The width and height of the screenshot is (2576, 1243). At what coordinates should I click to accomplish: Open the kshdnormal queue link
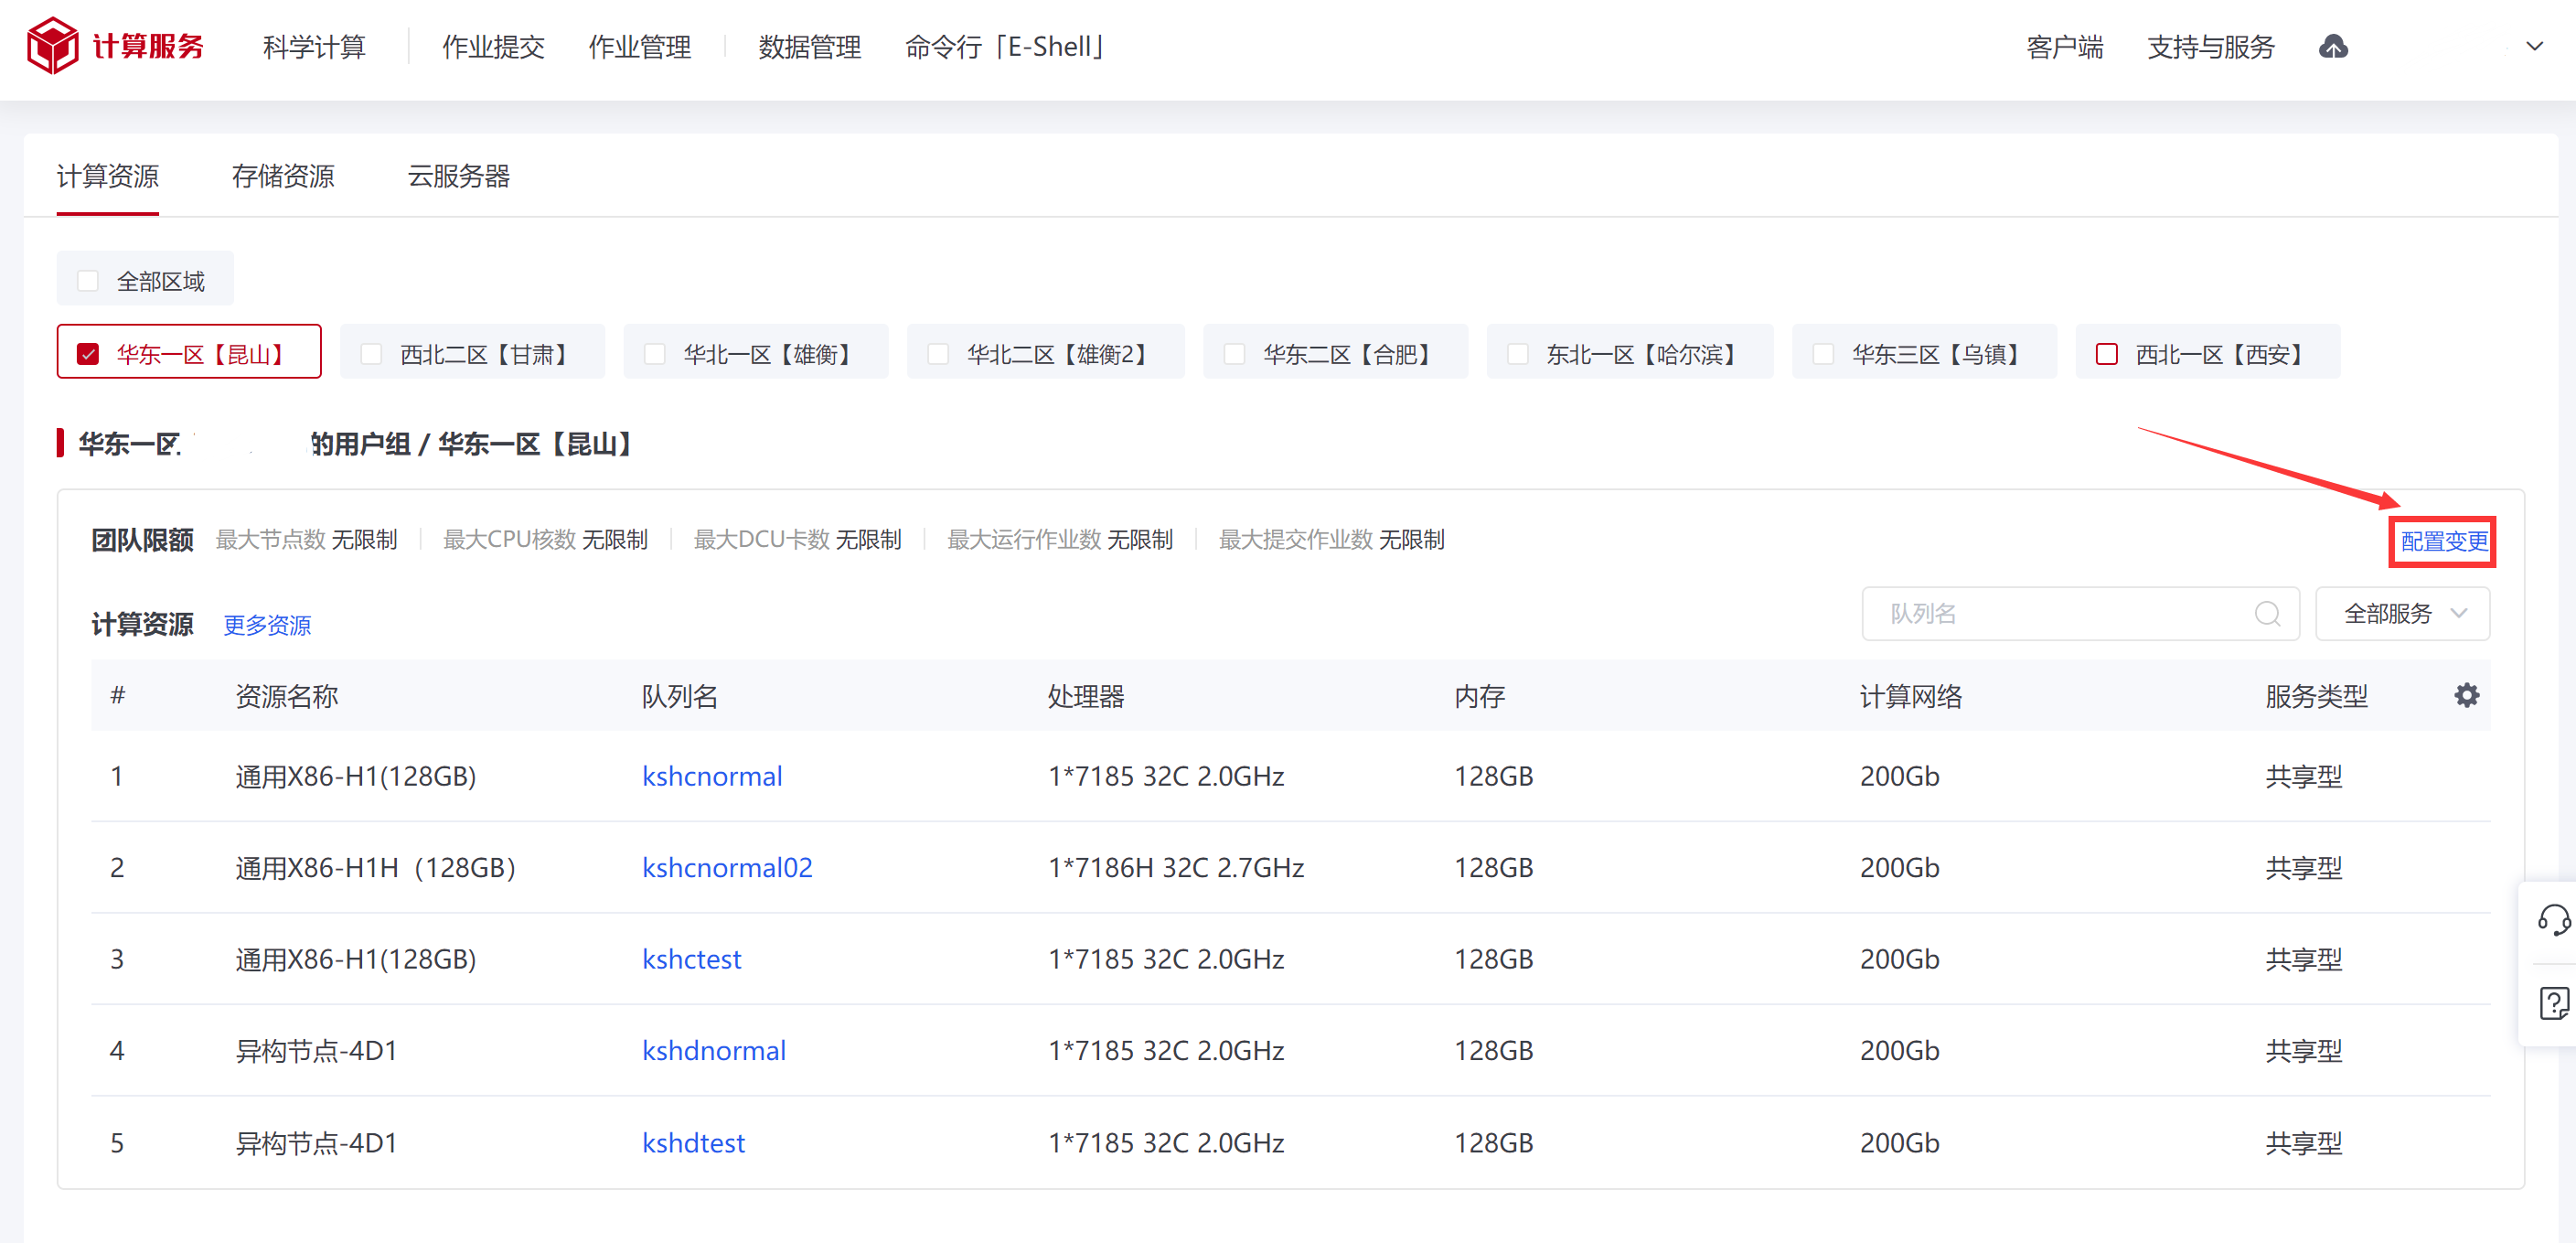714,1050
